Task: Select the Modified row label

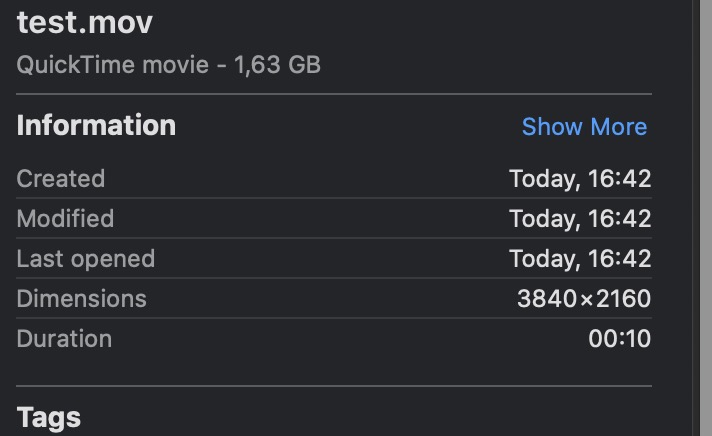Action: click(x=65, y=219)
